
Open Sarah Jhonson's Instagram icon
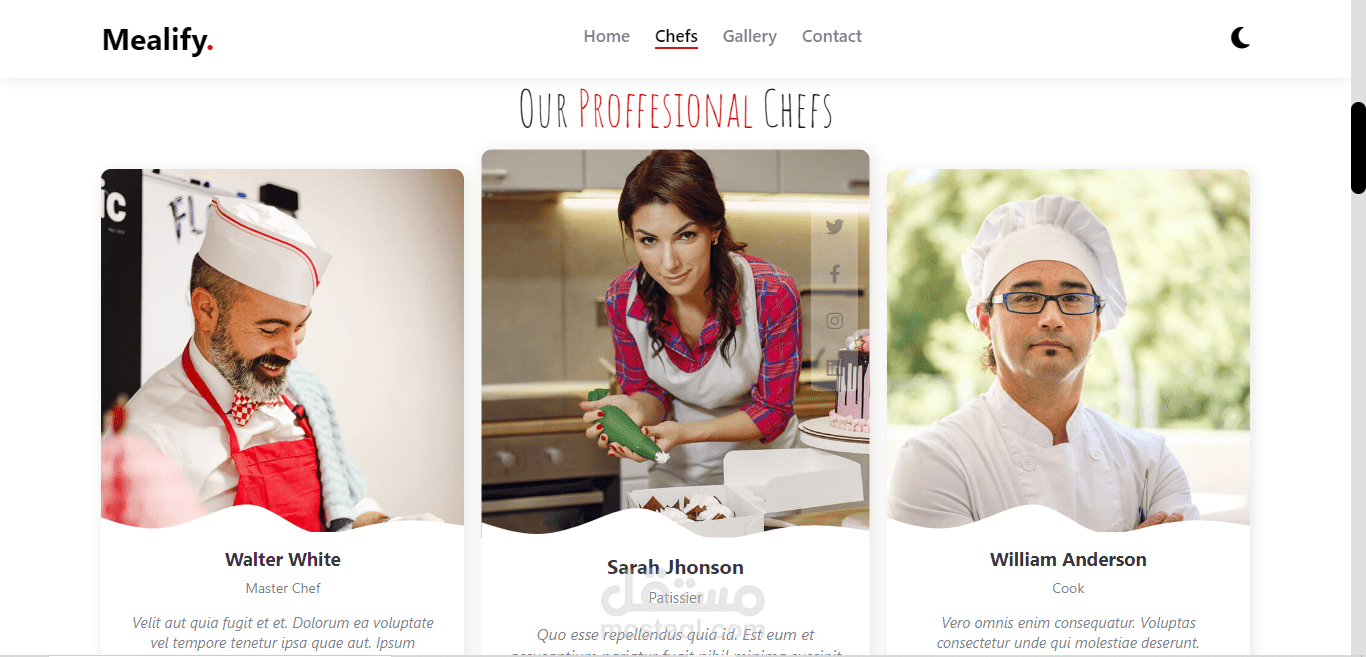(x=835, y=321)
